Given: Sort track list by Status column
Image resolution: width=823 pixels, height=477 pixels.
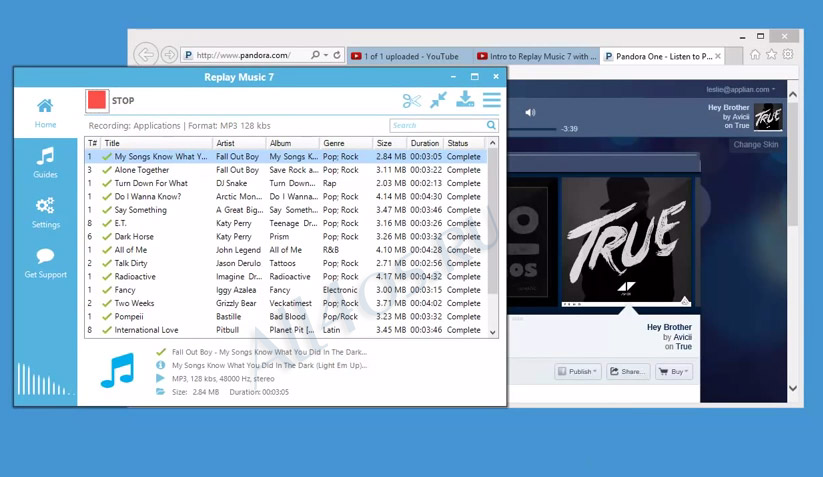Looking at the screenshot, I should (x=465, y=143).
